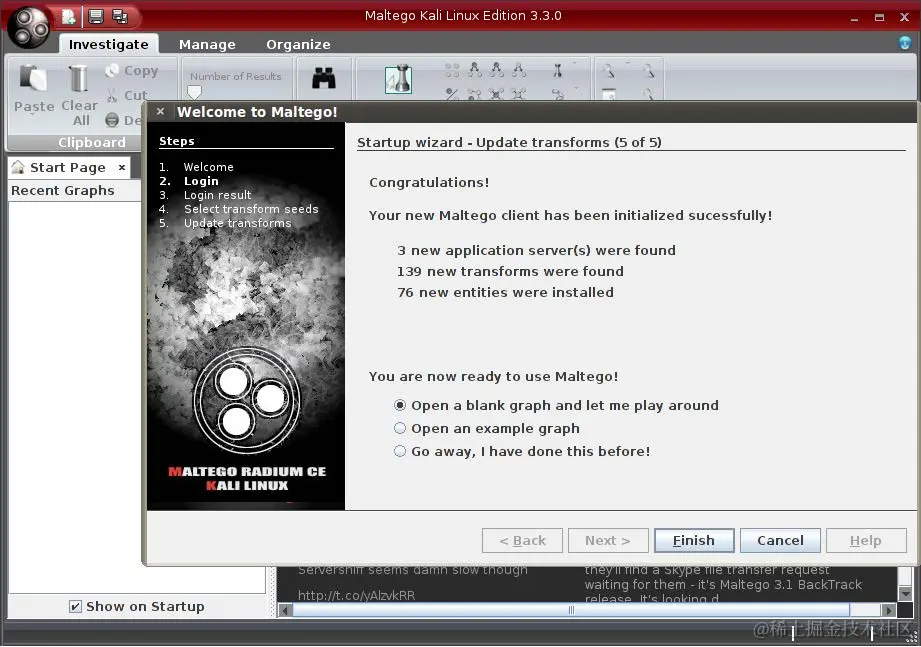Click the first magnifier zoom icon

pyautogui.click(x=609, y=71)
